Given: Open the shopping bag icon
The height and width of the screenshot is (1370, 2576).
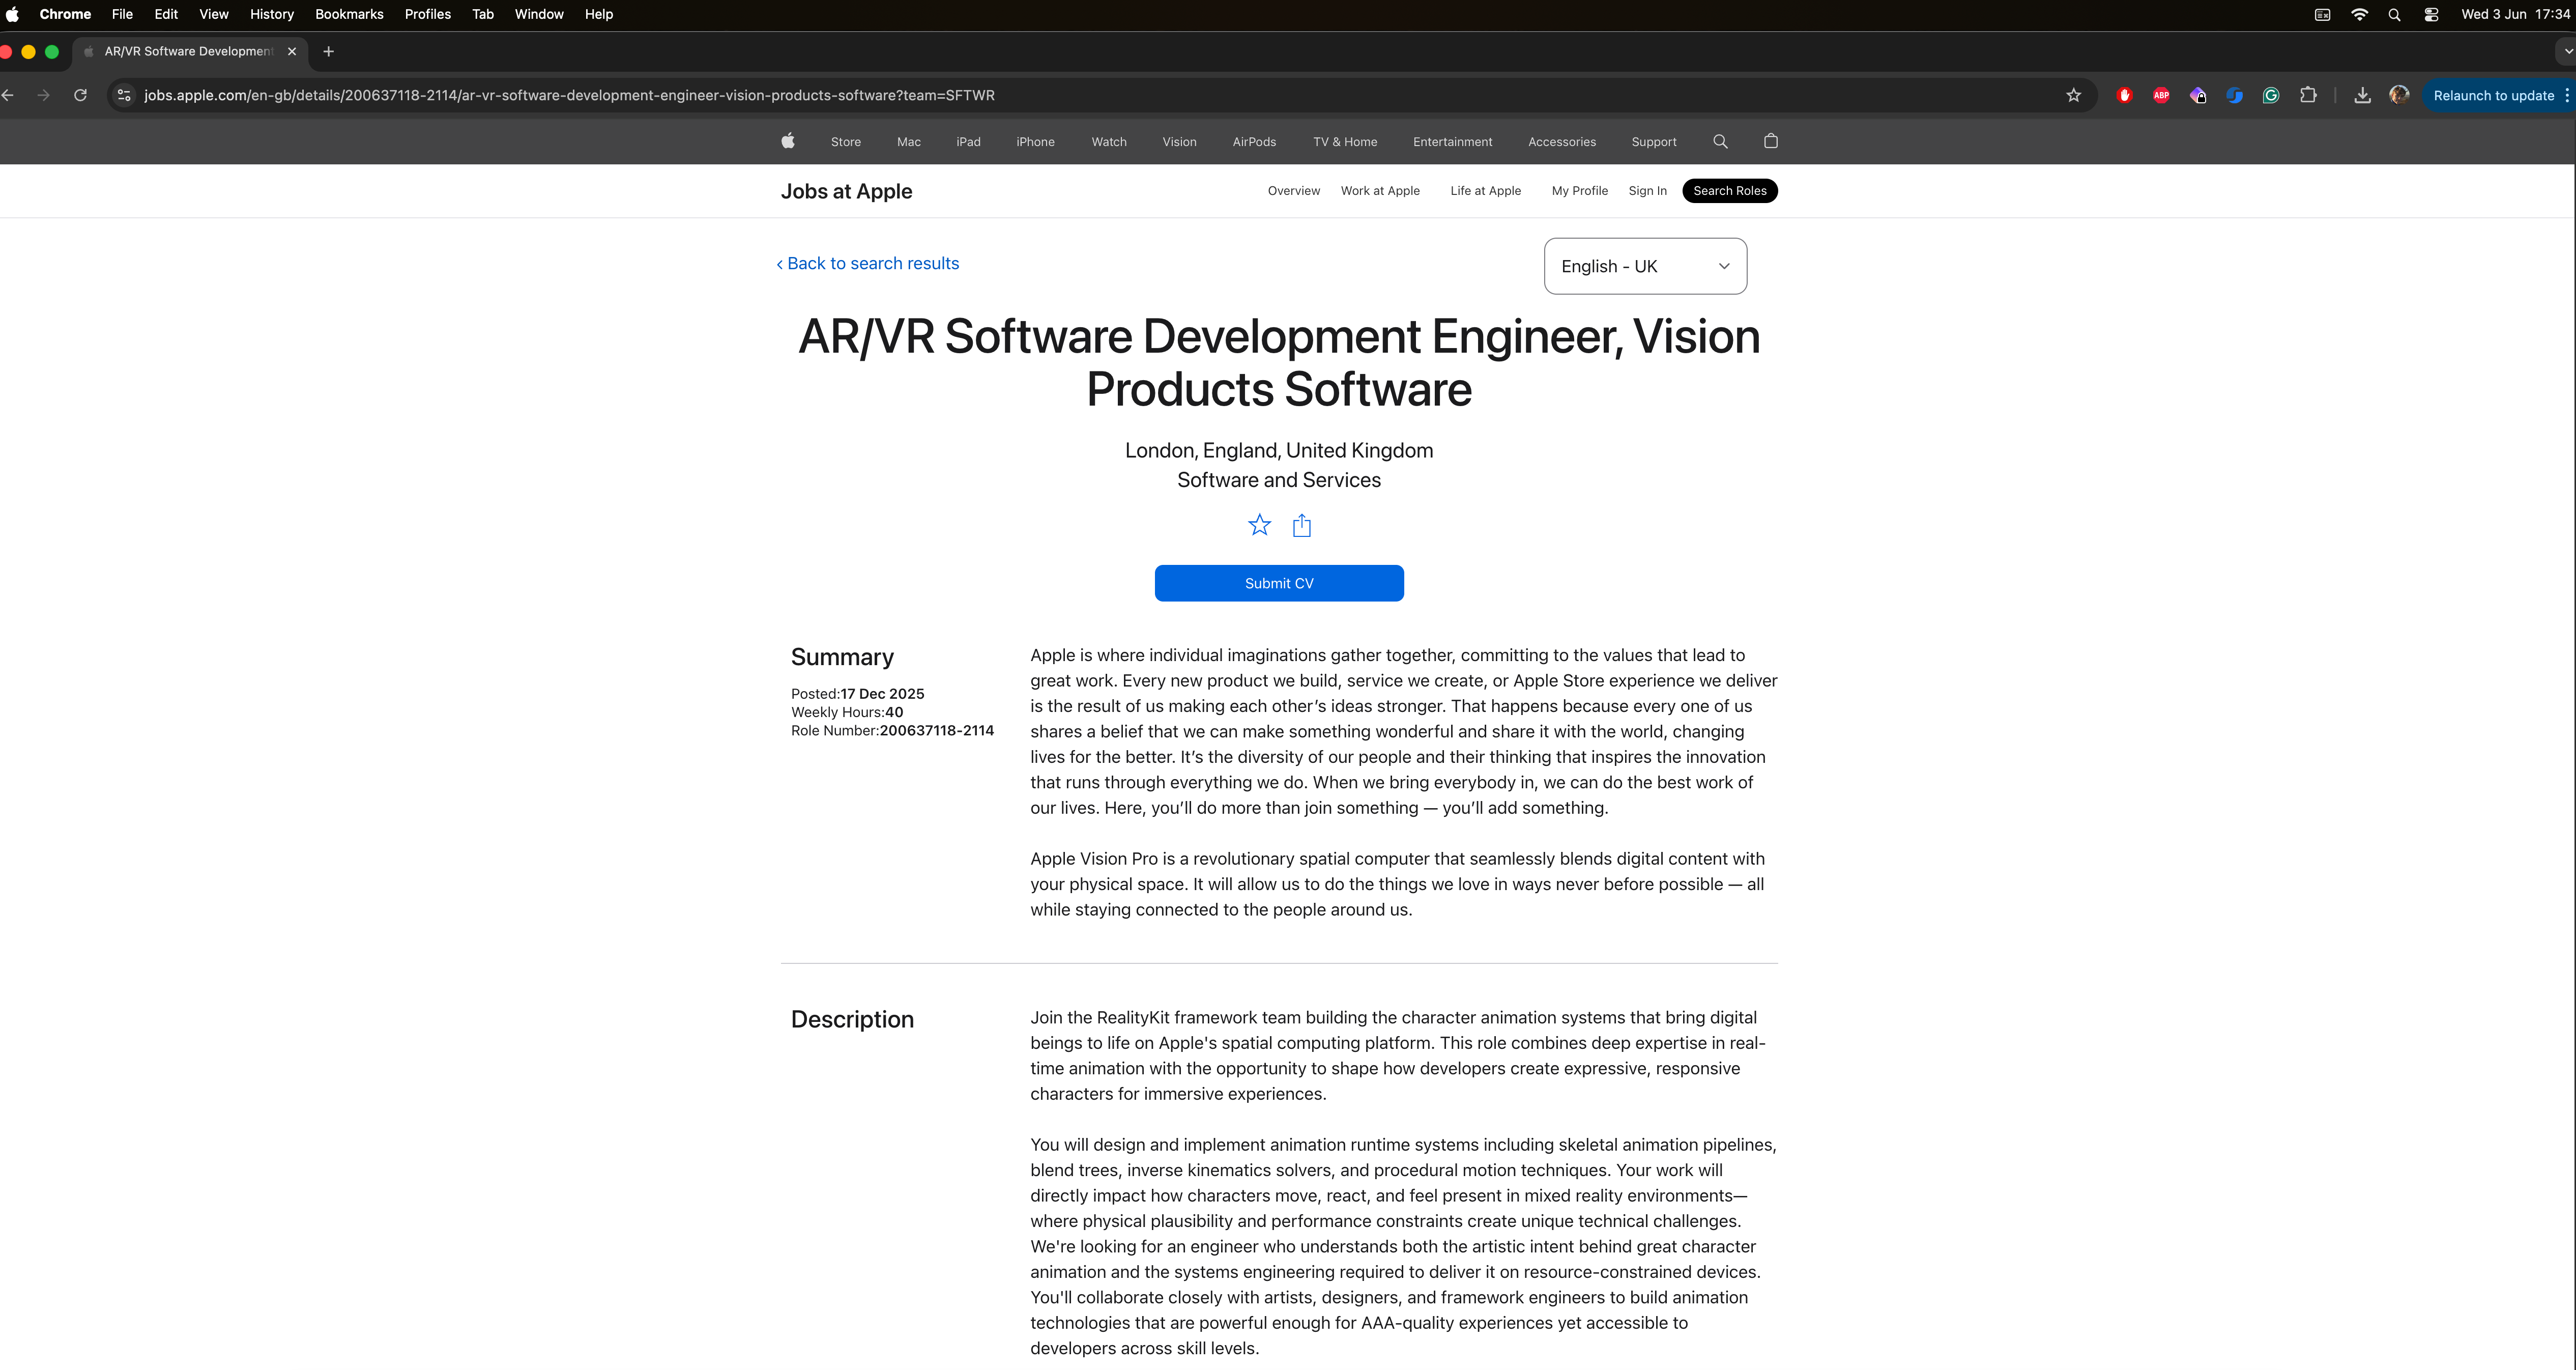Looking at the screenshot, I should pyautogui.click(x=1771, y=141).
